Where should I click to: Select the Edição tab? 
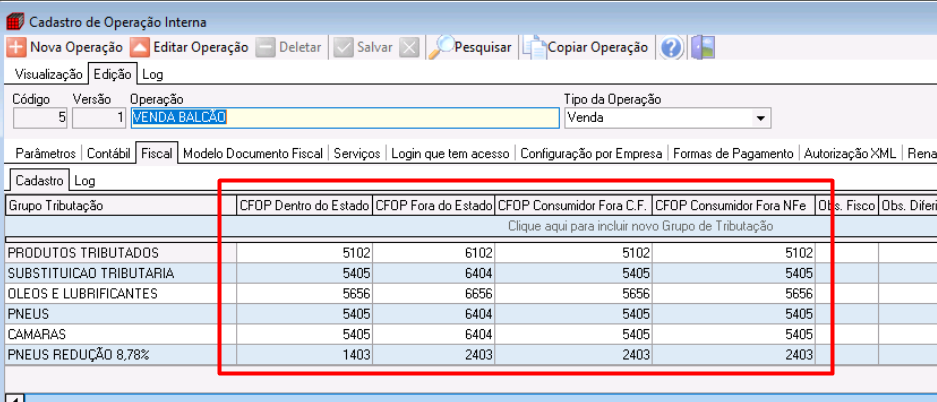click(112, 75)
